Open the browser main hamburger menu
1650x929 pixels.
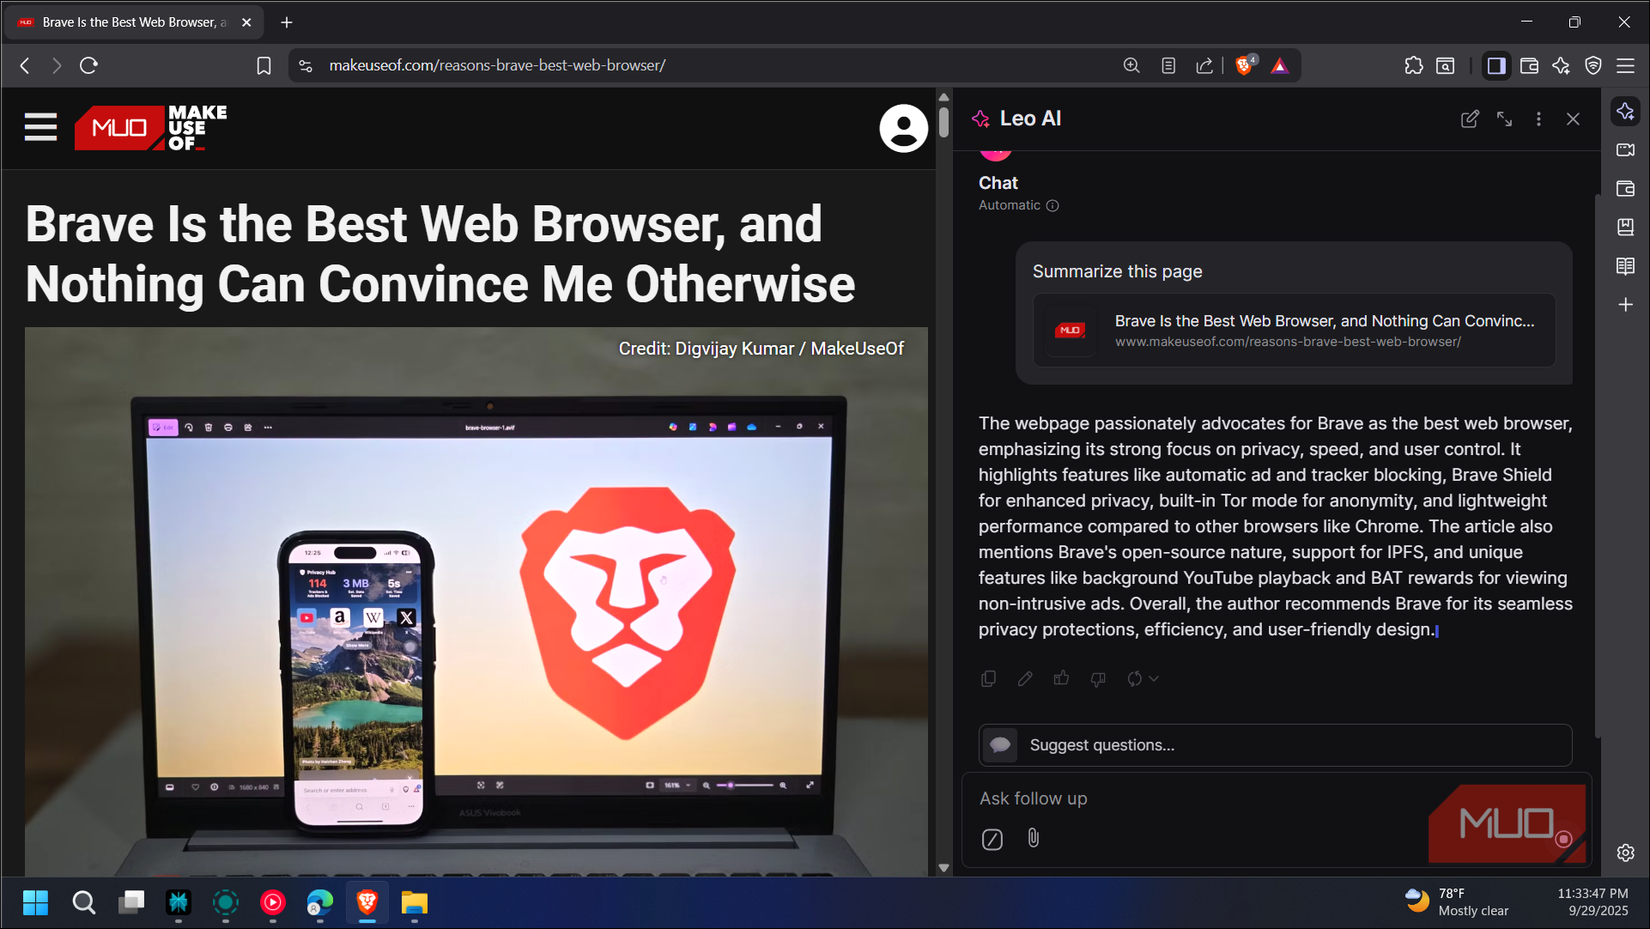coord(1626,65)
